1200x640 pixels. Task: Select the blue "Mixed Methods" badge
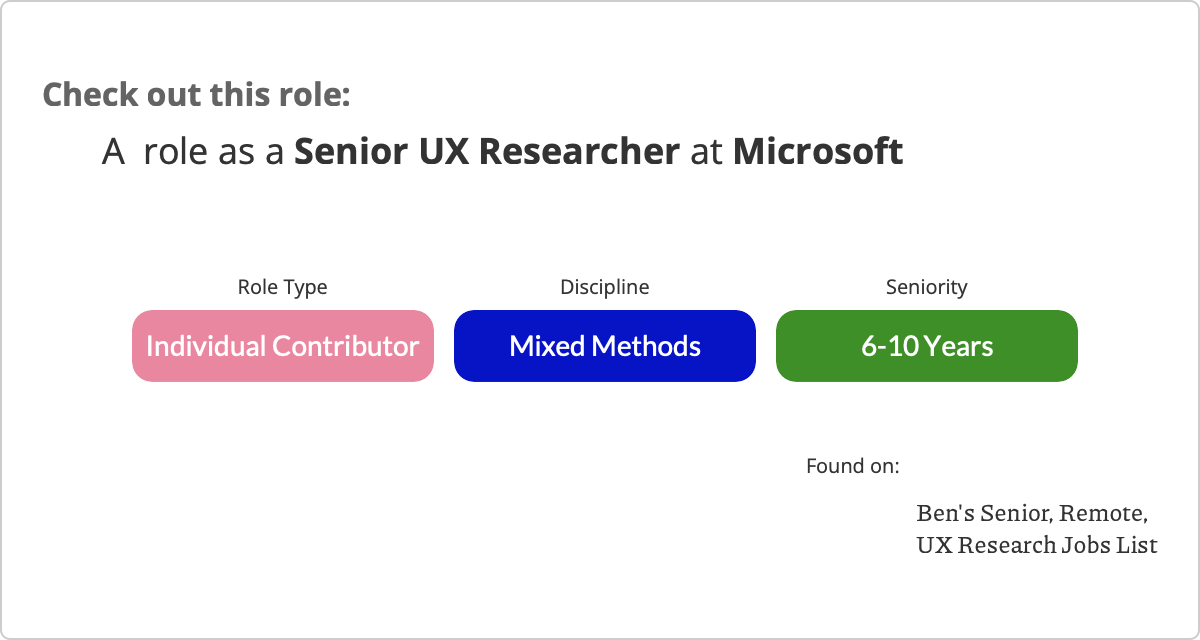click(x=604, y=346)
